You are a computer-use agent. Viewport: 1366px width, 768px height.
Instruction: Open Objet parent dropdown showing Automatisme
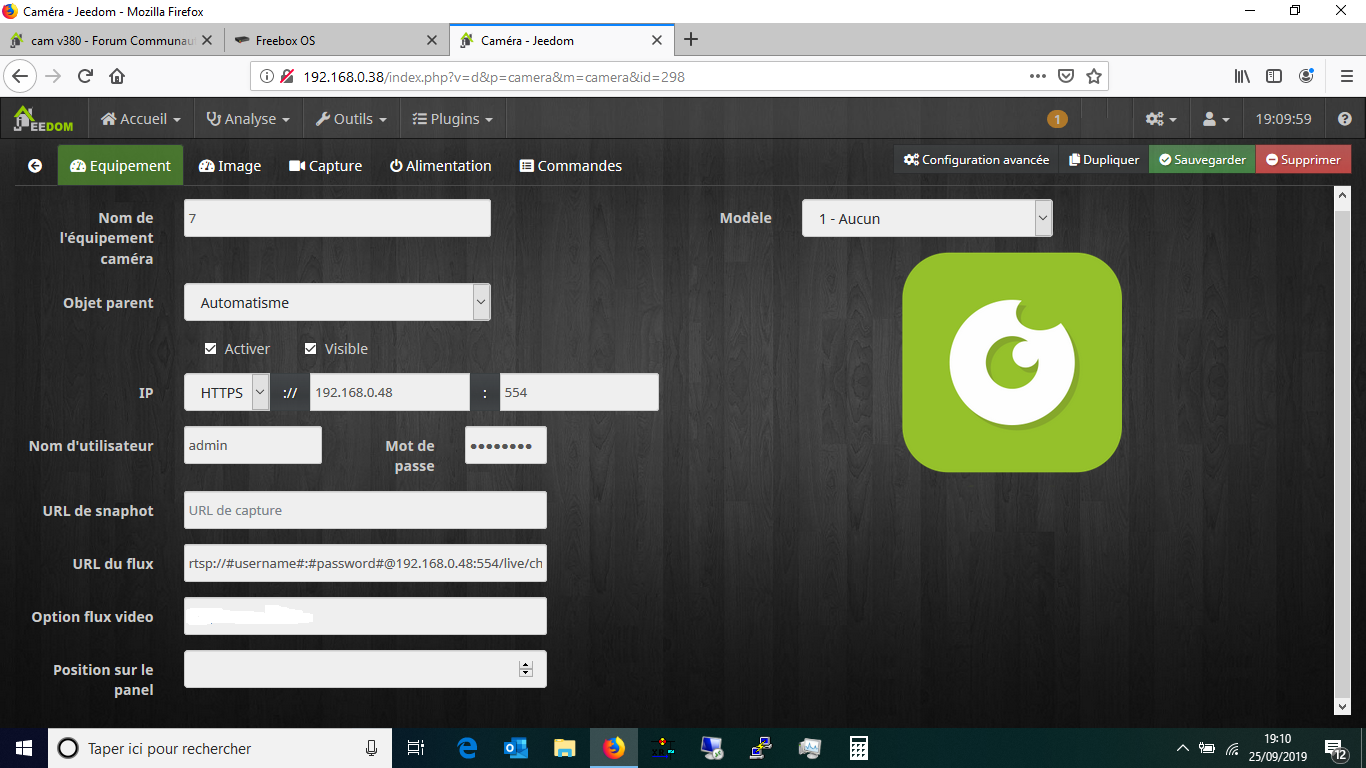[x=337, y=302]
